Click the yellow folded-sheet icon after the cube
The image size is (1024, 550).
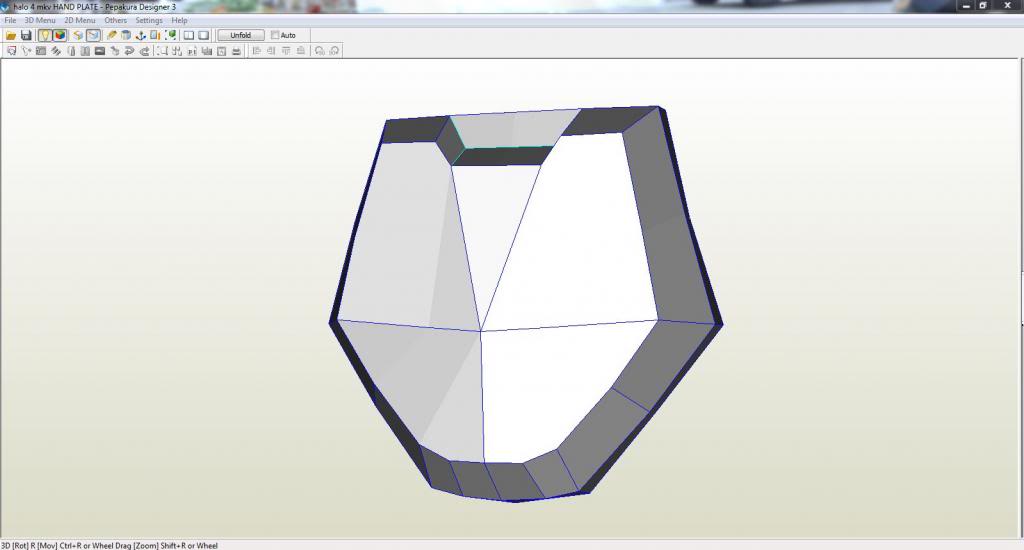[78, 35]
